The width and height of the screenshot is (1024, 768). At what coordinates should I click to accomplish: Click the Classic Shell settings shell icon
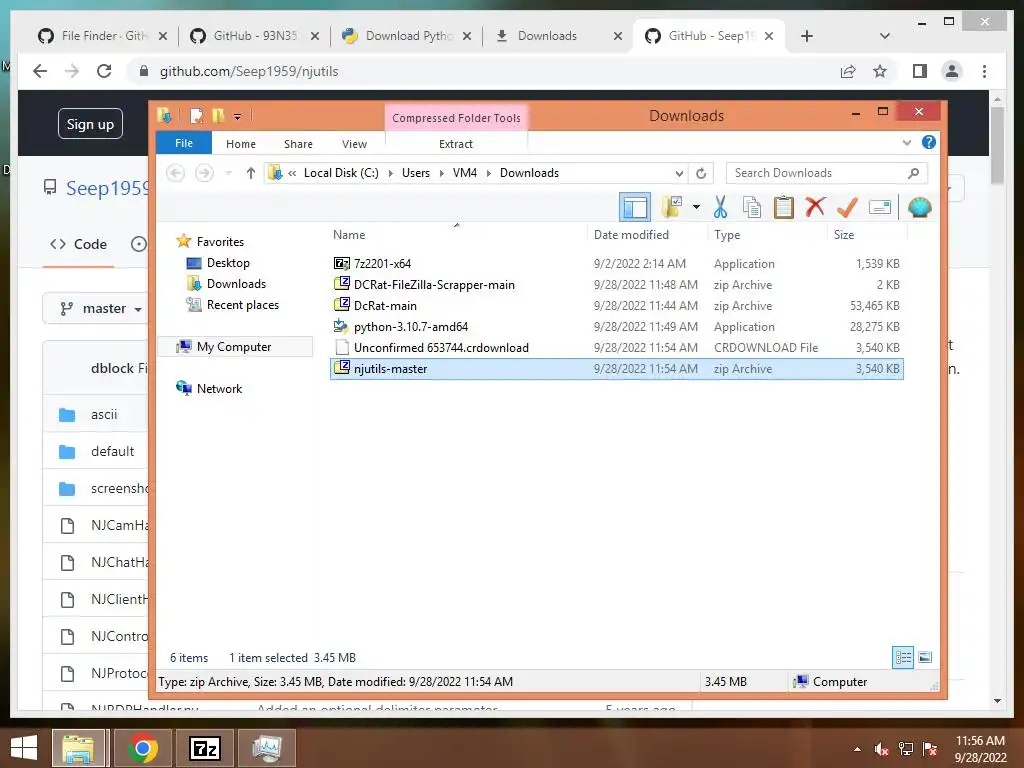pos(919,207)
